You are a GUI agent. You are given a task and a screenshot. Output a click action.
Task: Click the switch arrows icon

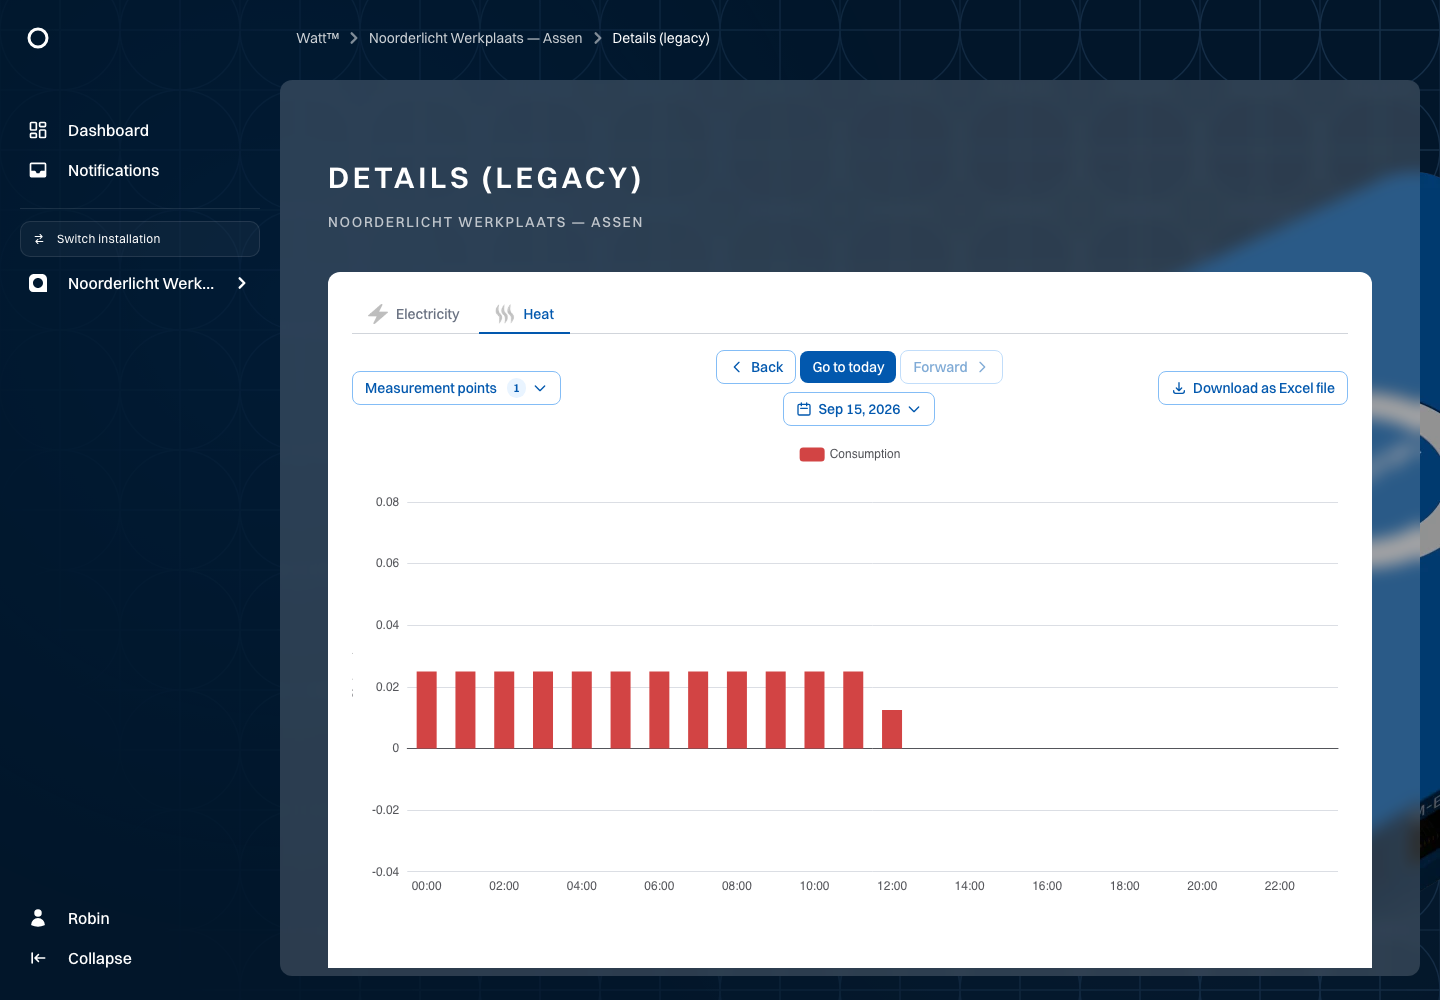(39, 239)
